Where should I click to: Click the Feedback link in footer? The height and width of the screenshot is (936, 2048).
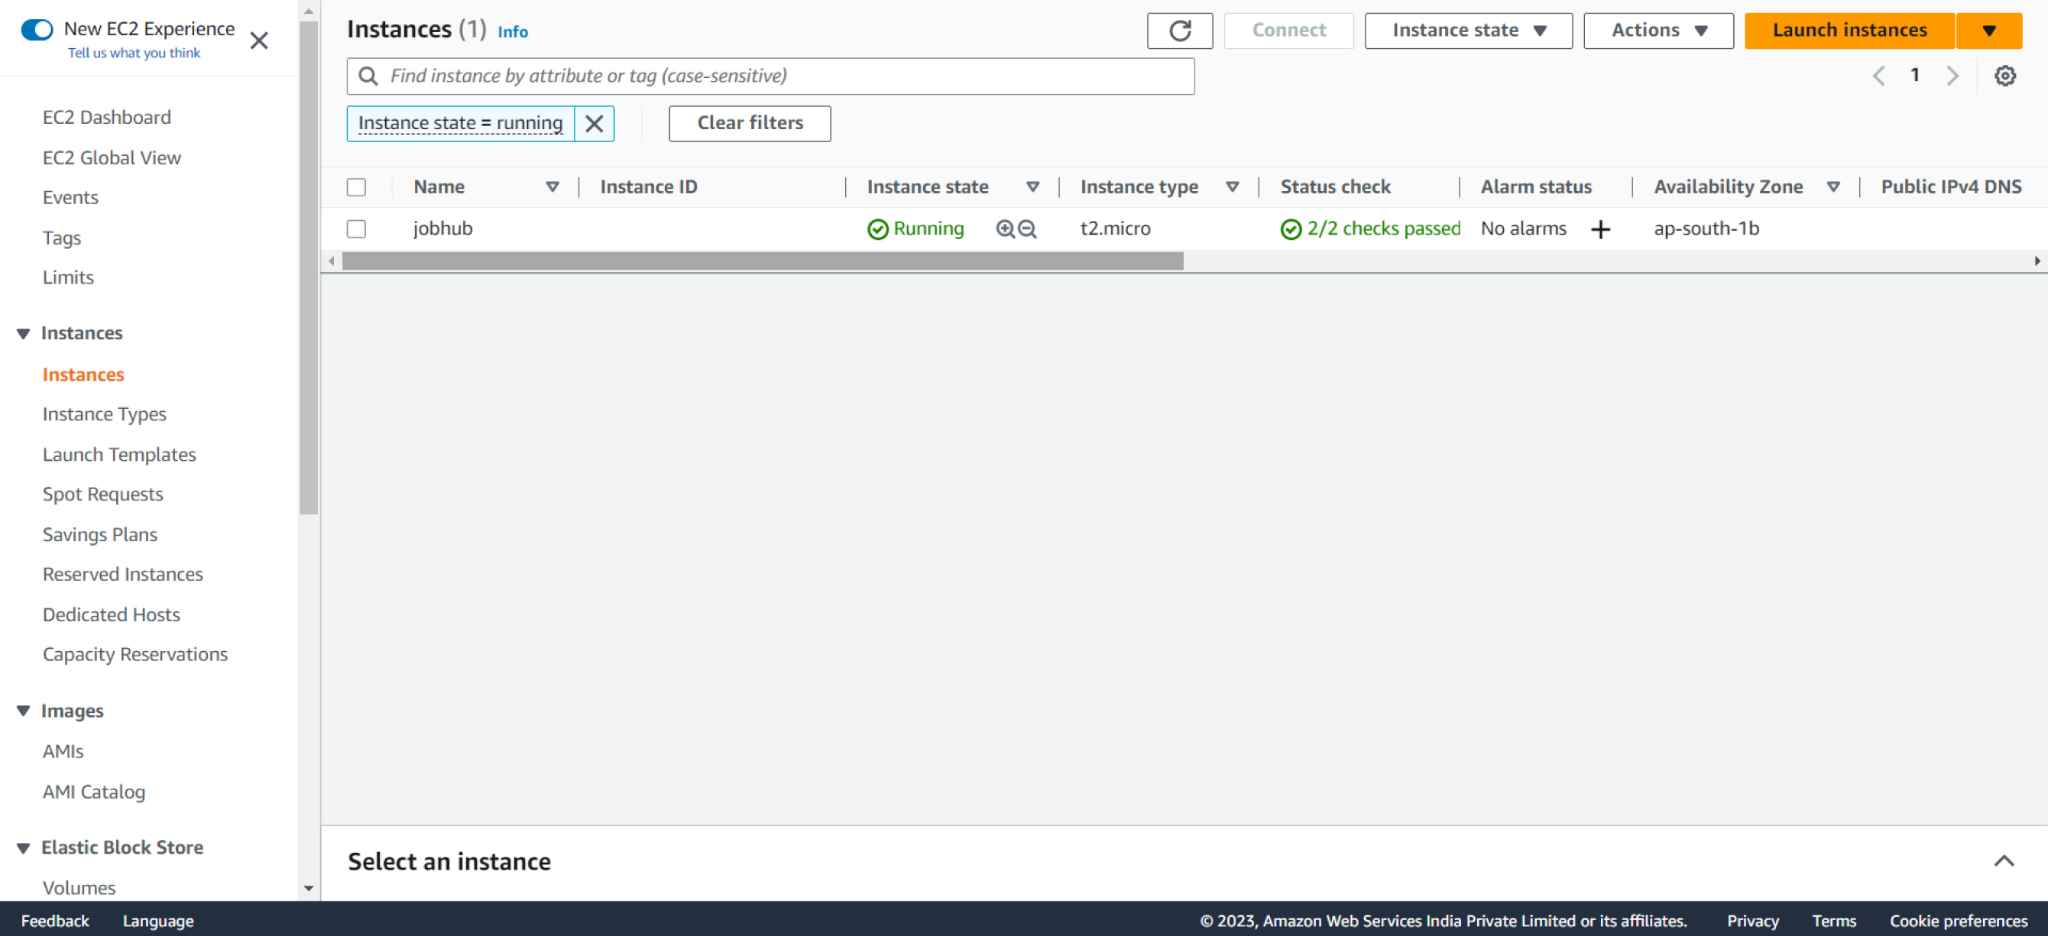tap(55, 921)
